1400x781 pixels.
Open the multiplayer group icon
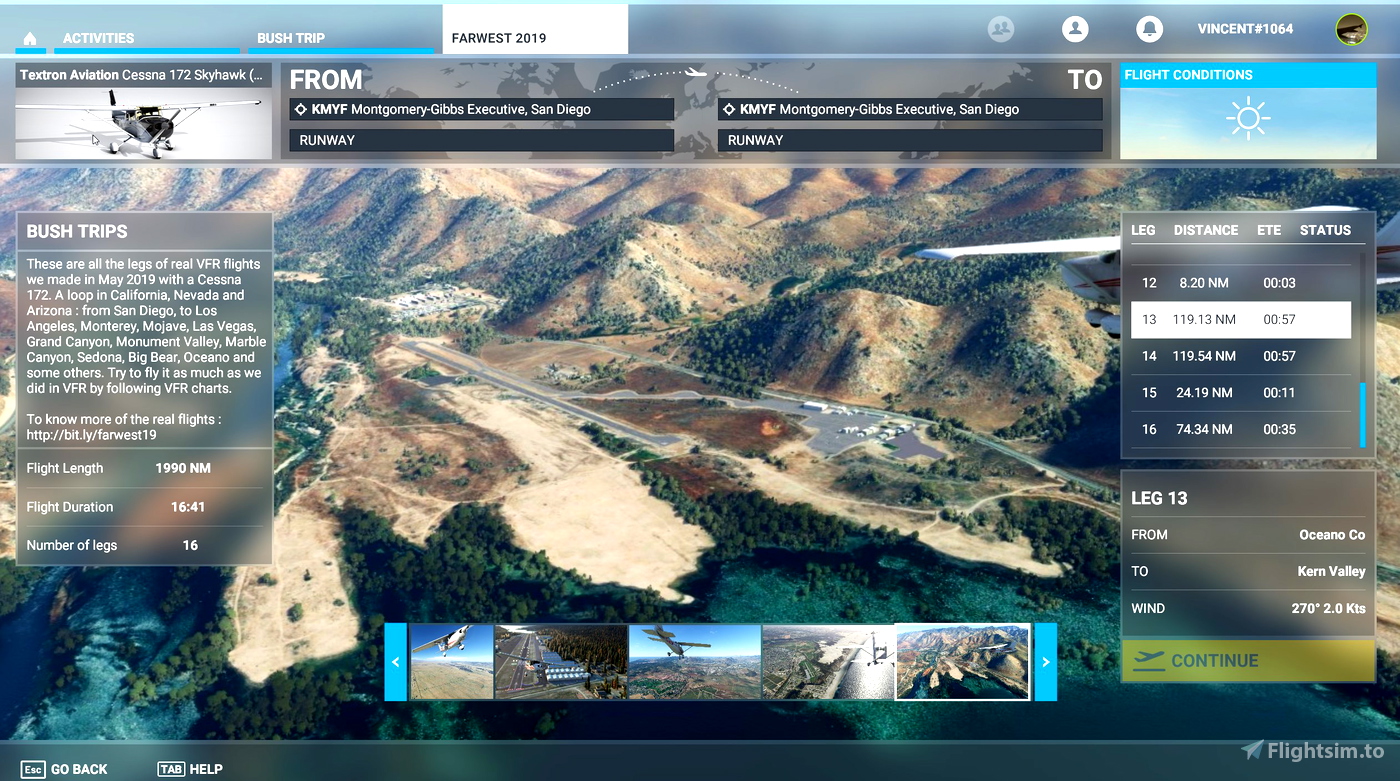tap(1001, 29)
